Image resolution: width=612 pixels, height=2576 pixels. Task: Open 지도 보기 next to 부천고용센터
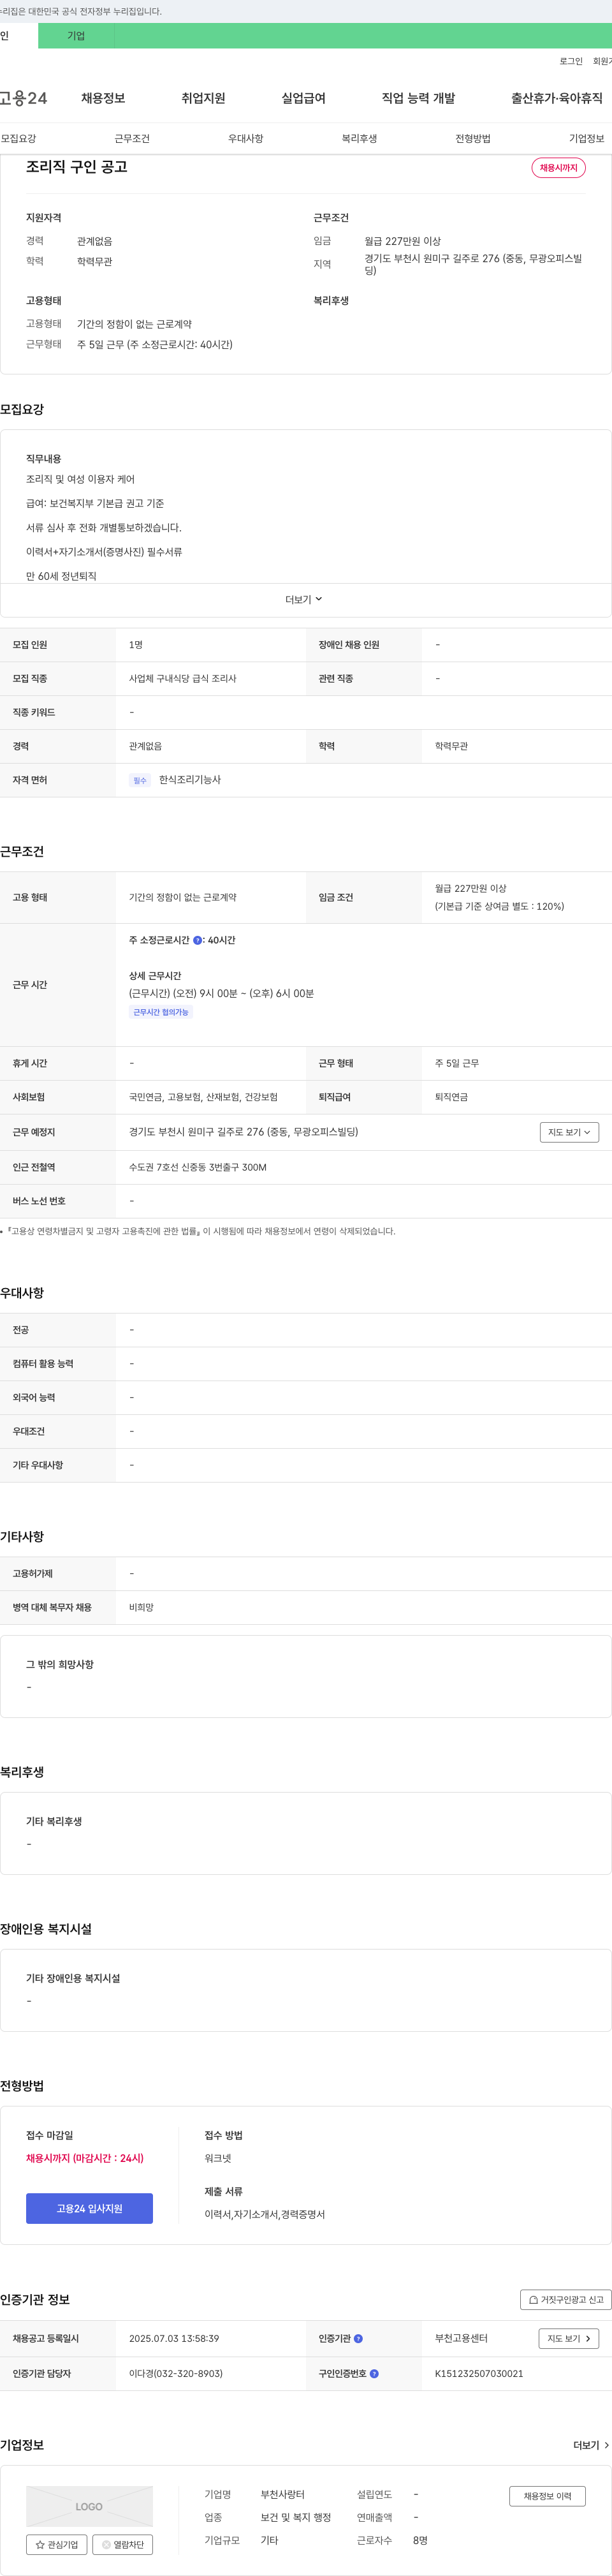(x=568, y=2338)
